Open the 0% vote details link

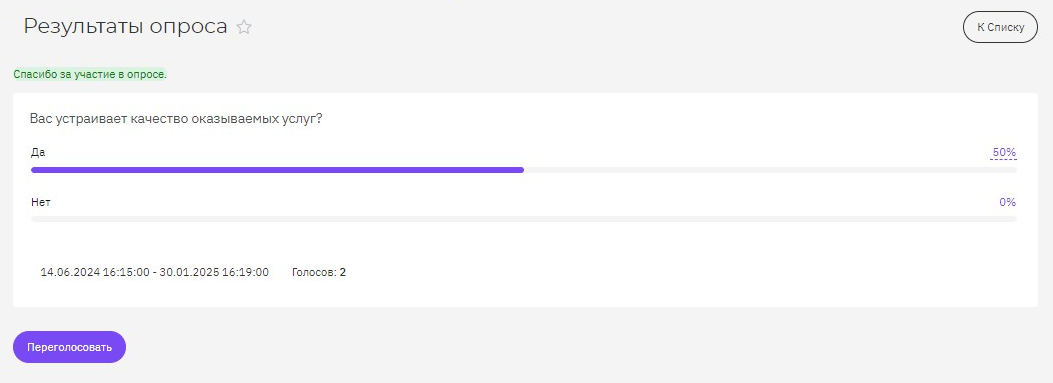pos(1007,202)
